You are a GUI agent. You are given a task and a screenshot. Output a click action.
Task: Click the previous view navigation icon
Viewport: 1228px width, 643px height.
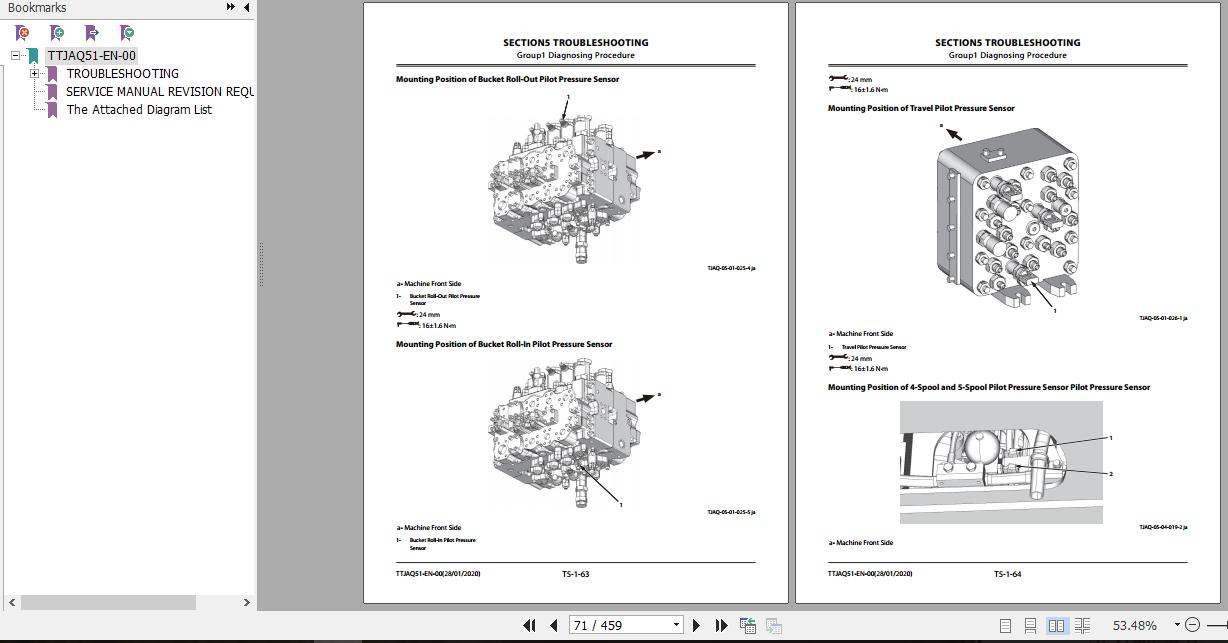click(x=747, y=625)
